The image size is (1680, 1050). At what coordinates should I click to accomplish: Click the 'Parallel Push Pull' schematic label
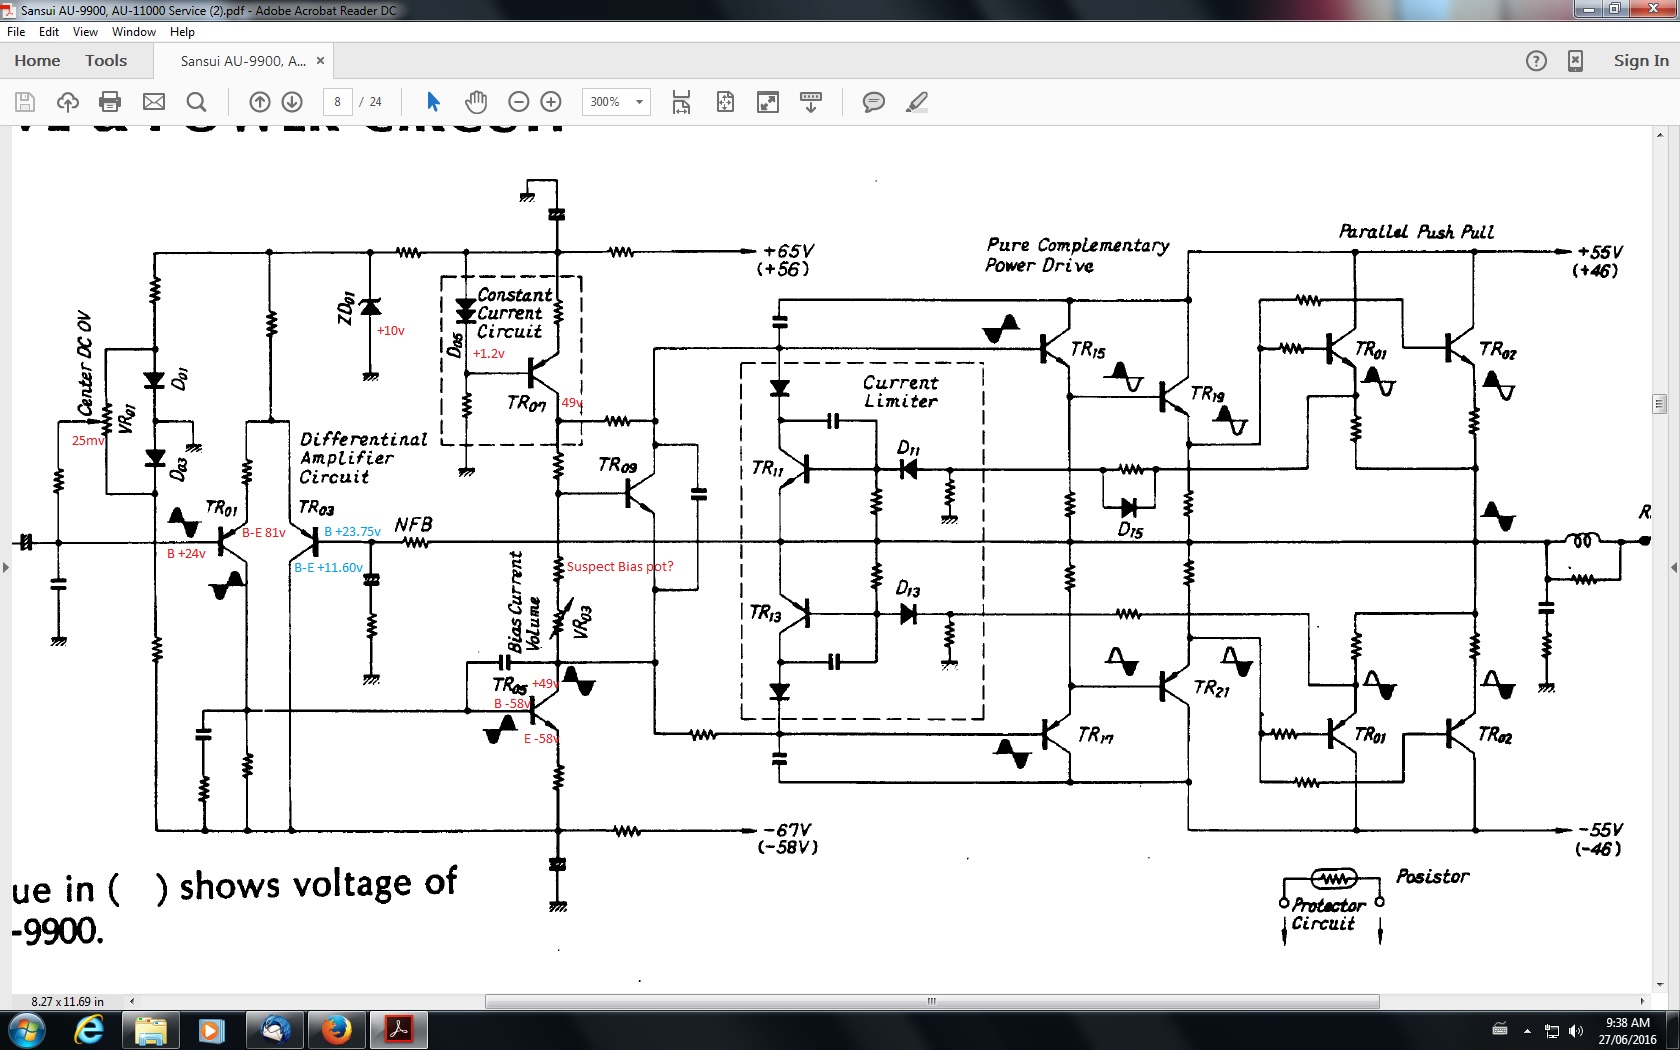pyautogui.click(x=1416, y=231)
